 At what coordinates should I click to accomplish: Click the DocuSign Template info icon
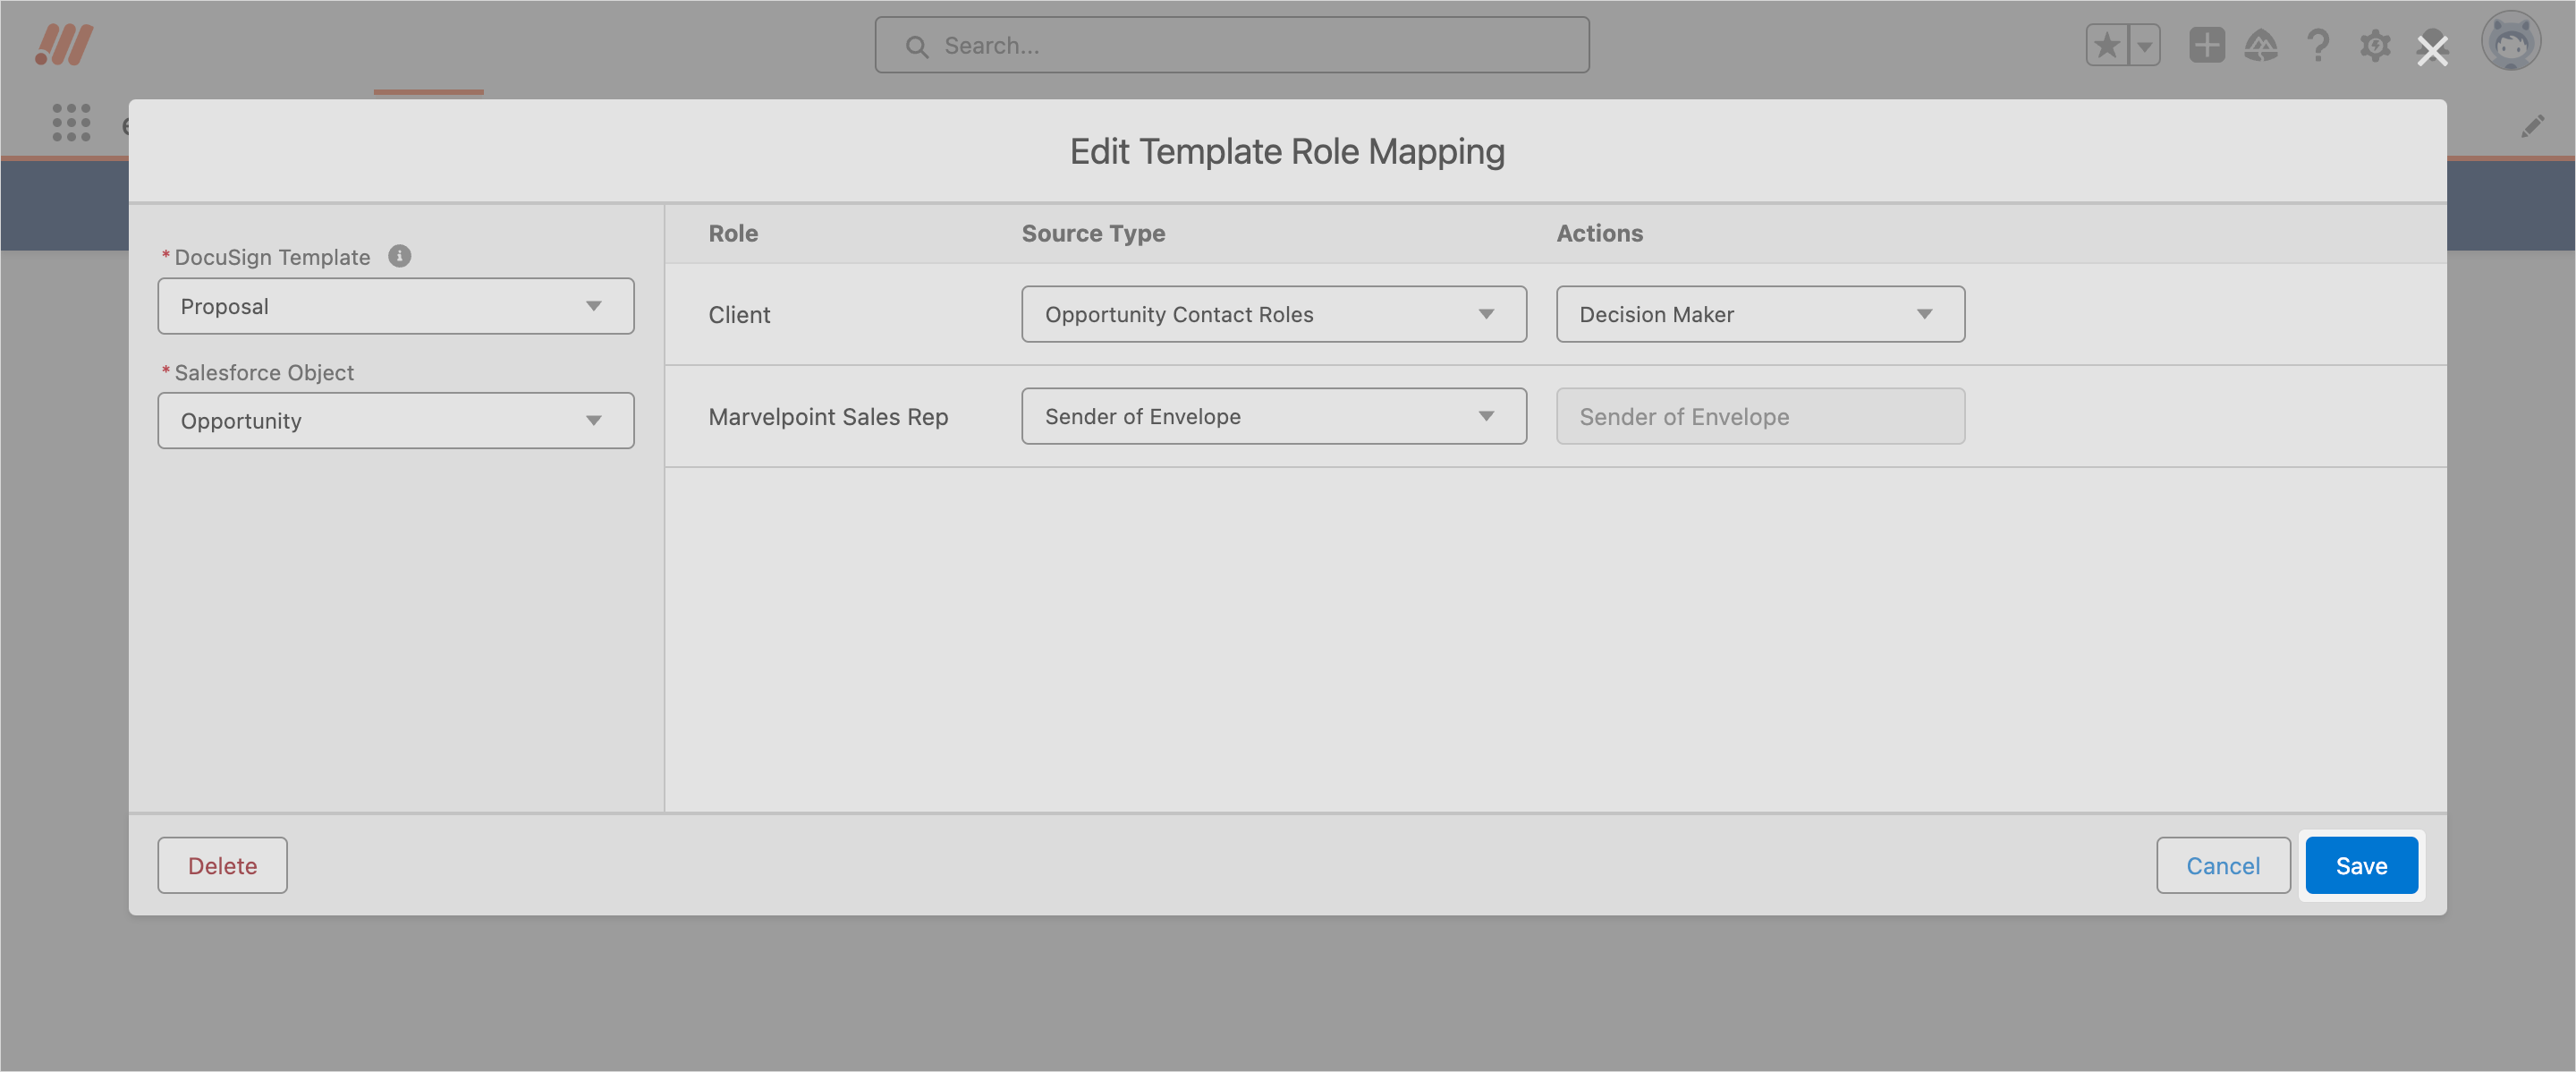tap(399, 256)
